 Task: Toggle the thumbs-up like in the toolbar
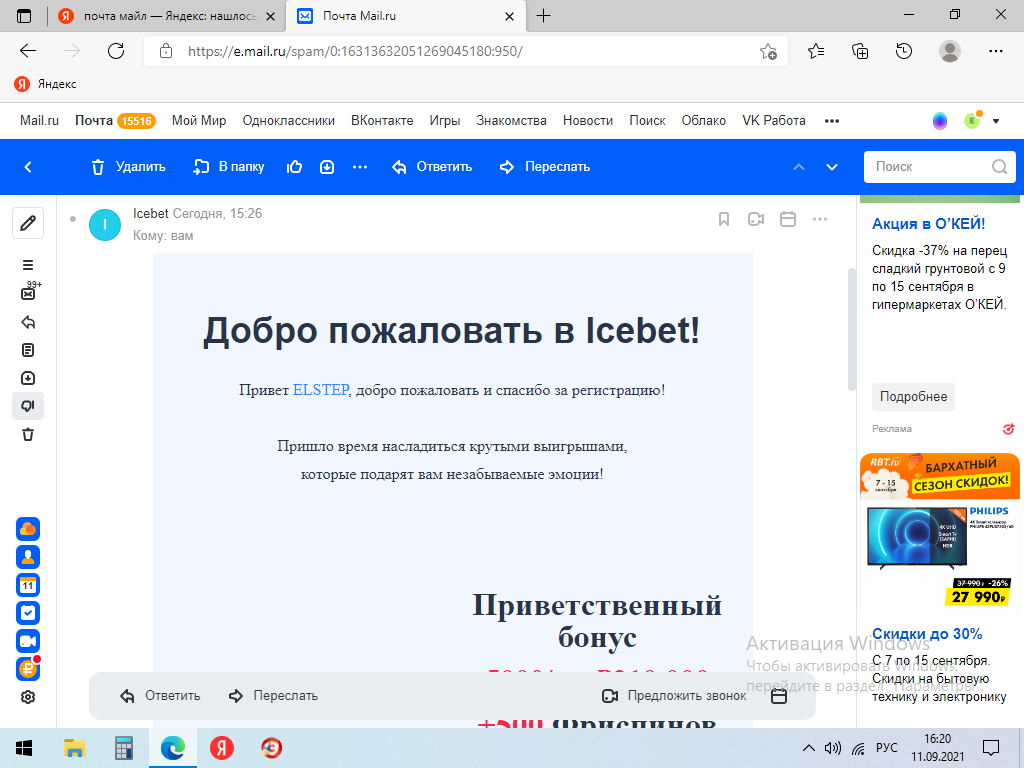point(295,166)
